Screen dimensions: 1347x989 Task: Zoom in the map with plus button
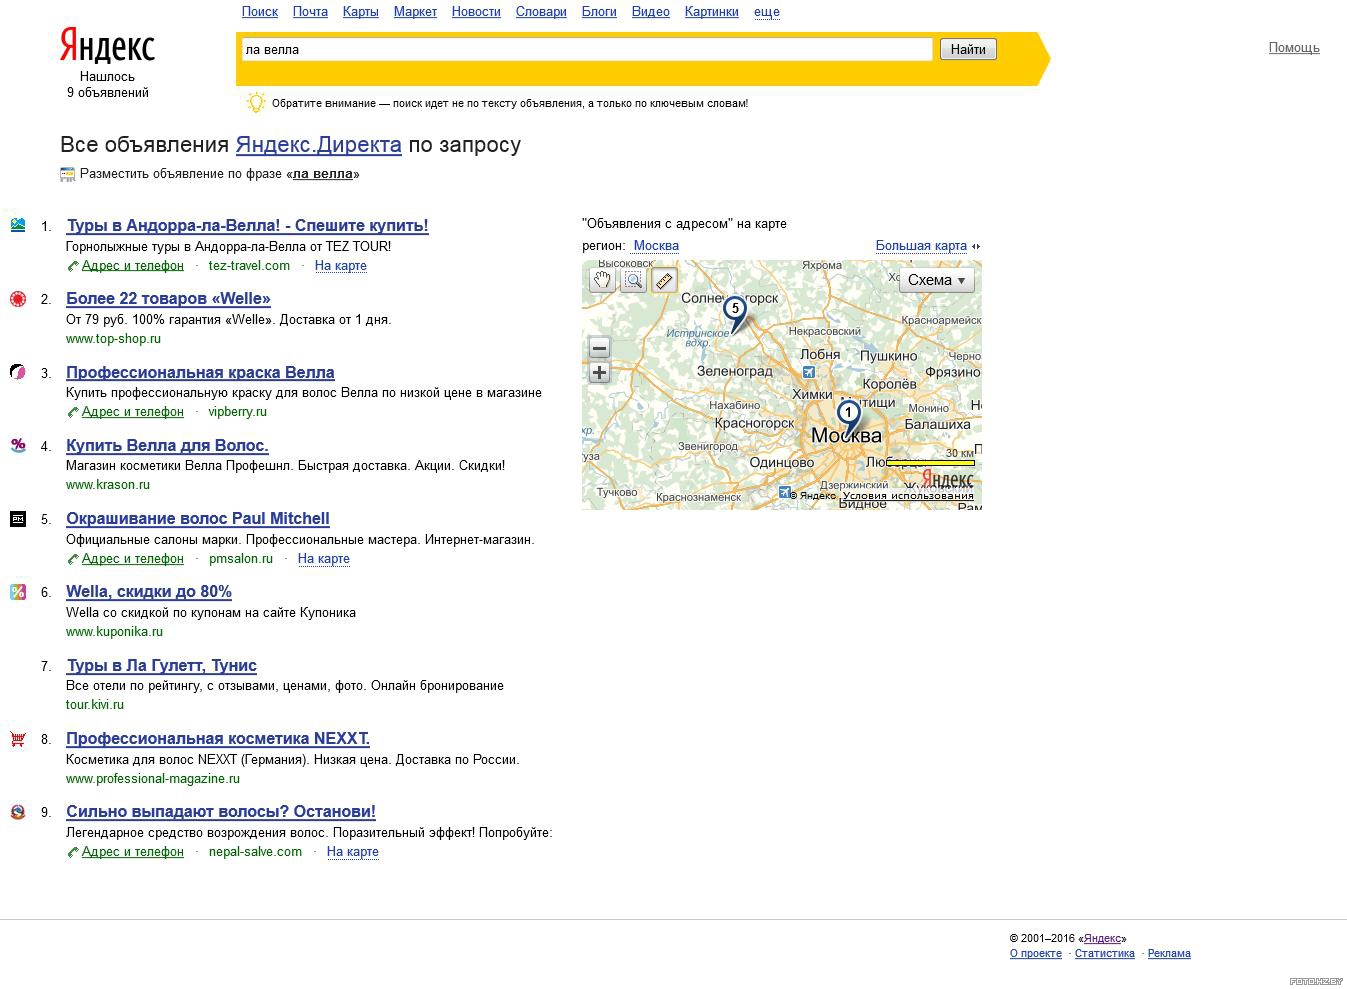tap(599, 373)
